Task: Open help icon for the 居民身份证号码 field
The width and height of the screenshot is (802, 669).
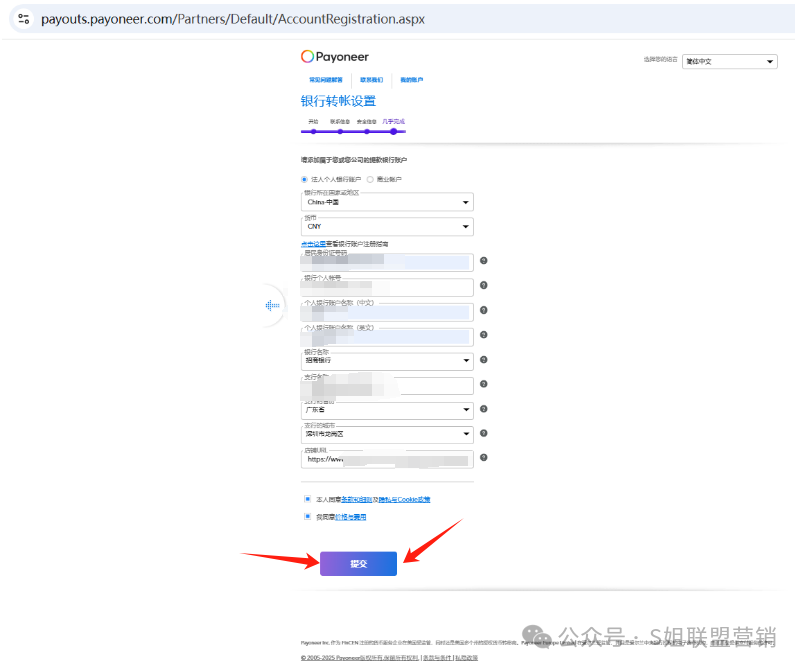Action: coord(483,261)
